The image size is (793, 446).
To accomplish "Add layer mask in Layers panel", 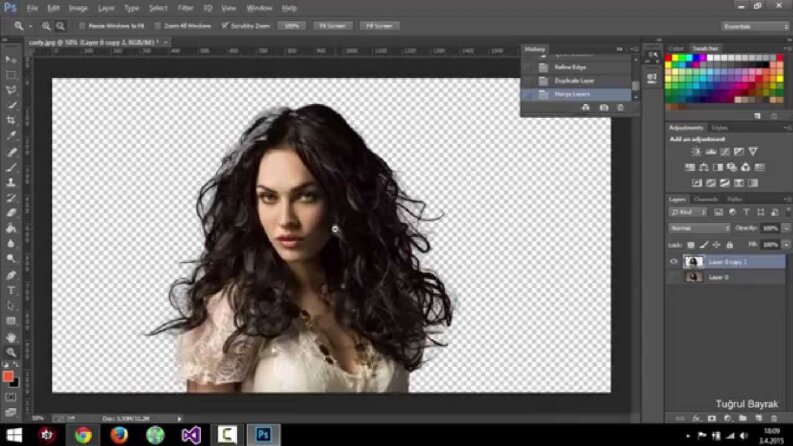I will click(712, 418).
